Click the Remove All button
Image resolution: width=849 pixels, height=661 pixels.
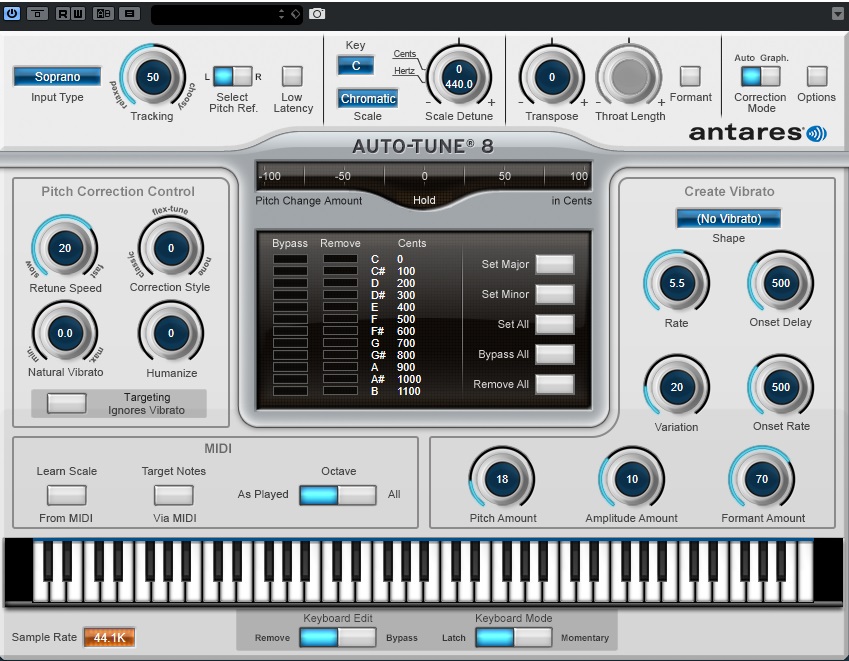coord(554,384)
